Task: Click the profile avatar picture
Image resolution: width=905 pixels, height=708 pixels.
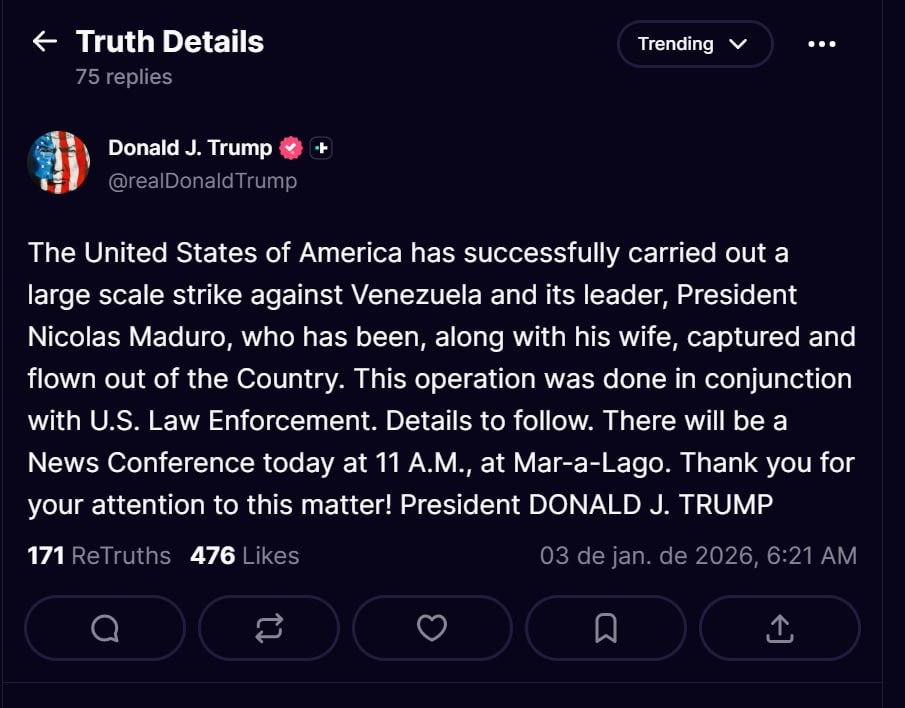Action: tap(59, 162)
